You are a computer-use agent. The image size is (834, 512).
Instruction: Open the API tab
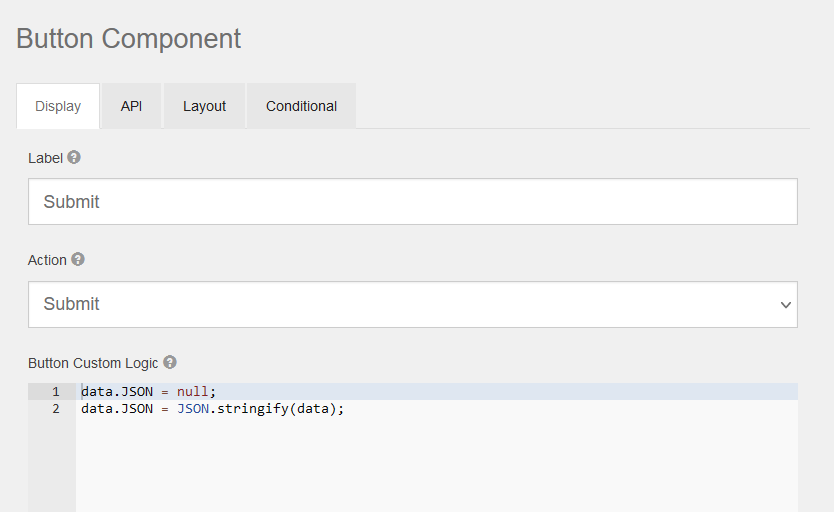(x=131, y=106)
